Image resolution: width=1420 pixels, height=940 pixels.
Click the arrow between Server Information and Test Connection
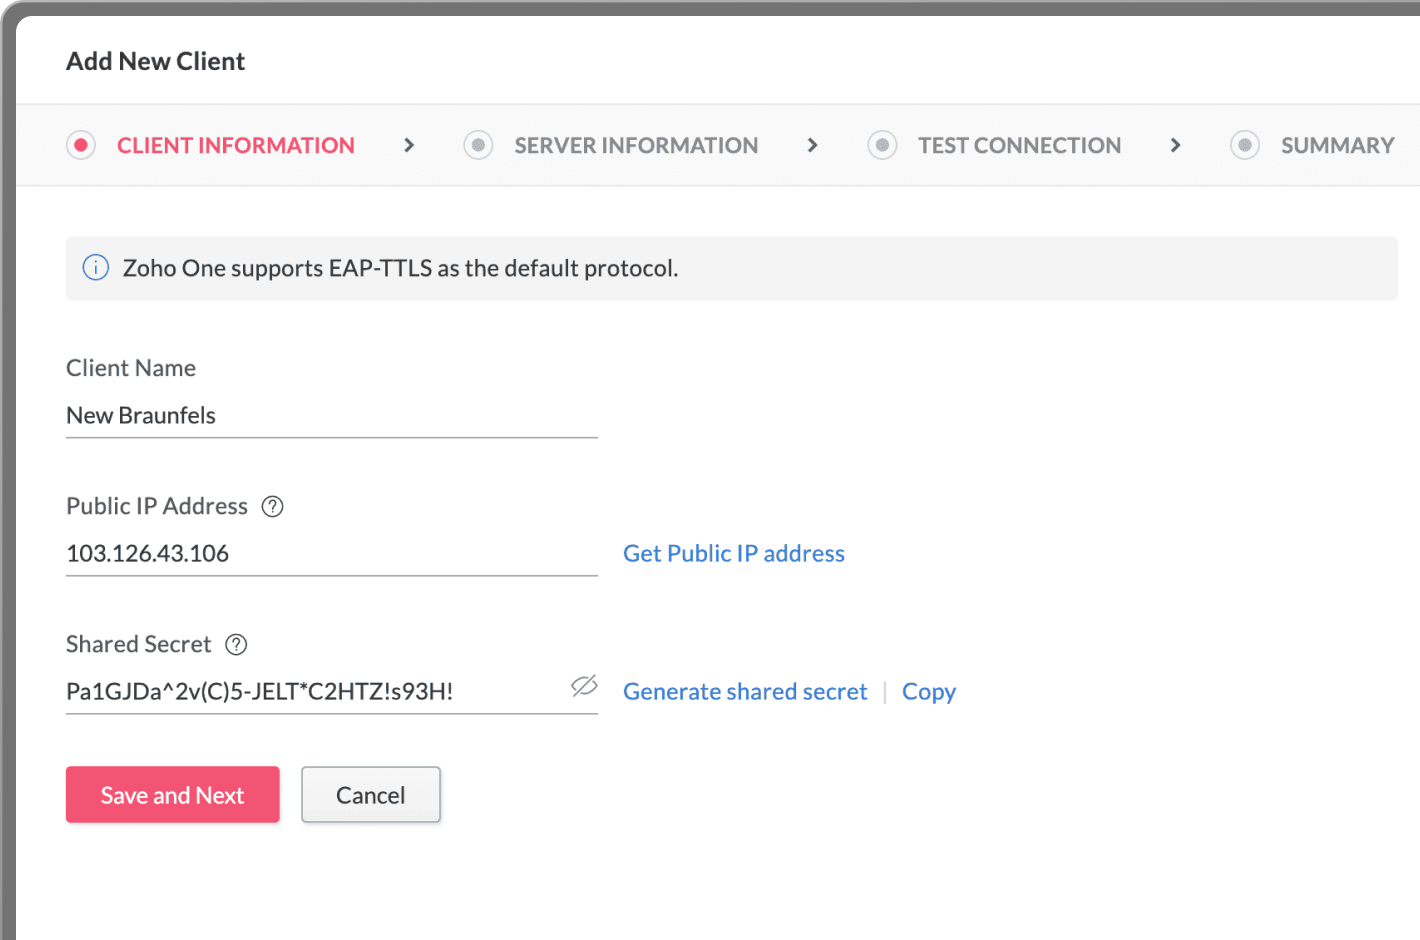pos(812,145)
